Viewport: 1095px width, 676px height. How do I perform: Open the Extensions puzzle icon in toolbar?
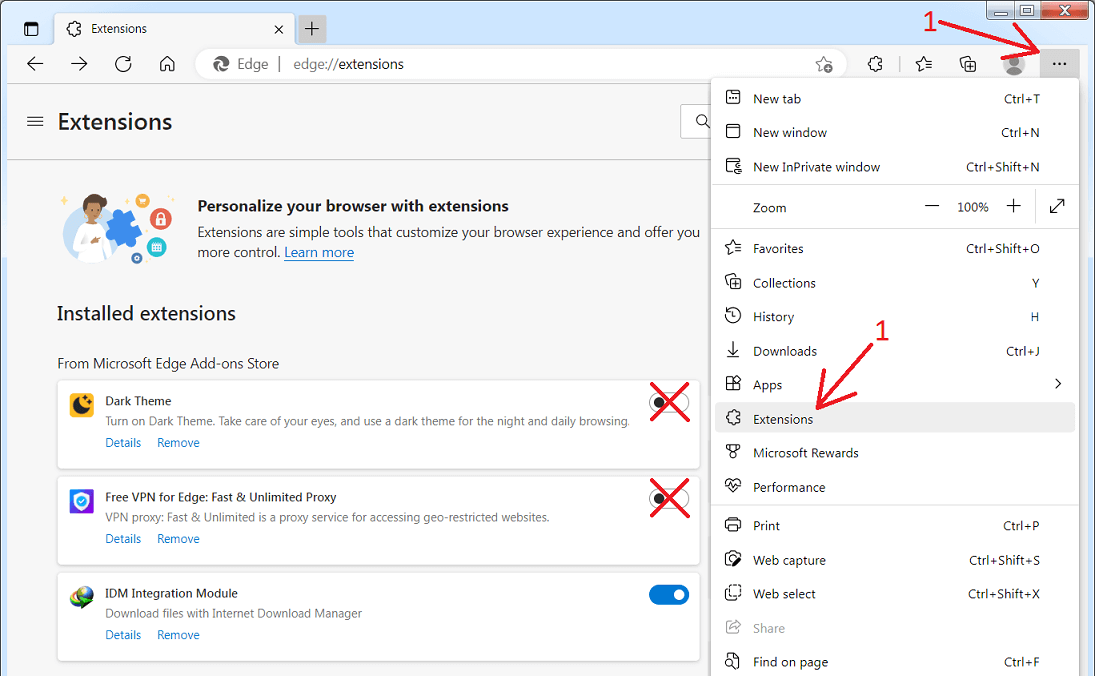pos(875,63)
